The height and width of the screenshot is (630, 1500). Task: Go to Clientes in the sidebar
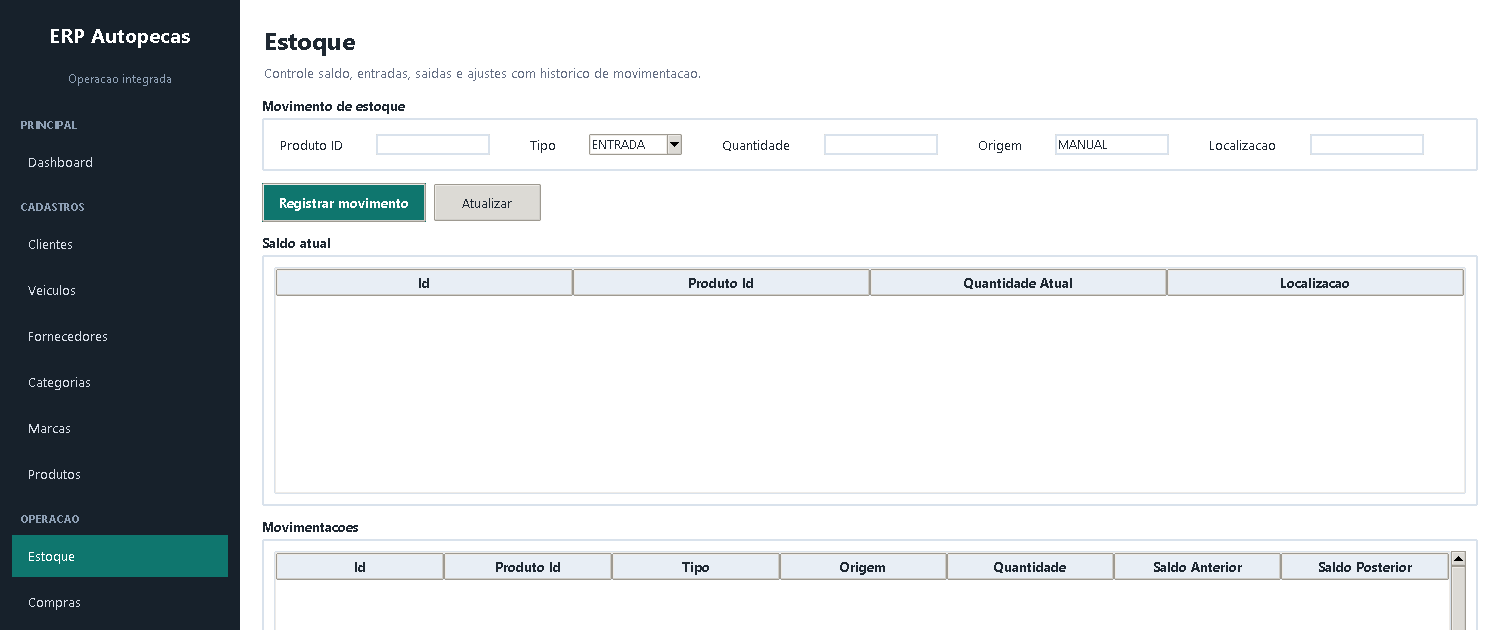click(x=120, y=244)
